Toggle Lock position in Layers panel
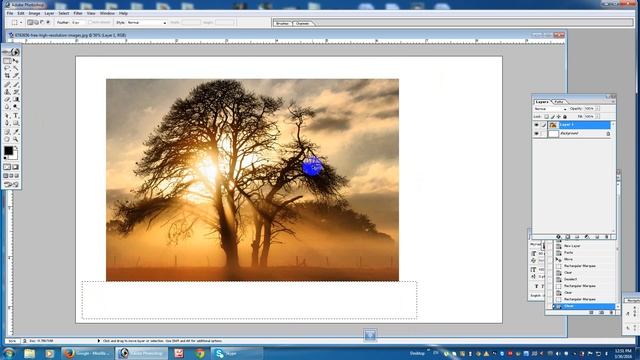The height and width of the screenshot is (360, 640). point(559,117)
